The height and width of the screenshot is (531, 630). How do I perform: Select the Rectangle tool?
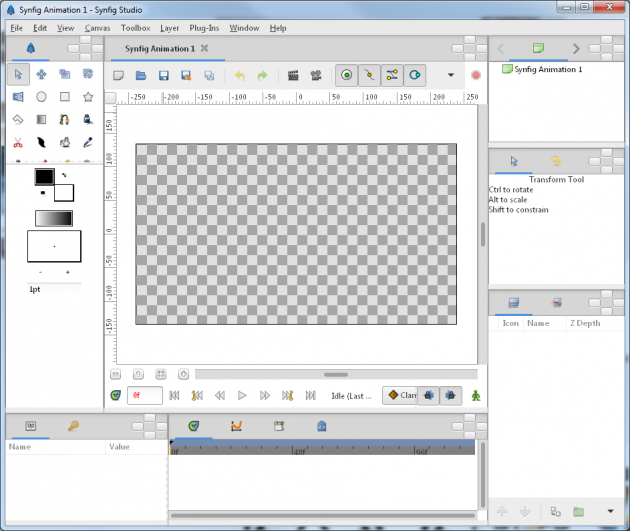pos(65,97)
